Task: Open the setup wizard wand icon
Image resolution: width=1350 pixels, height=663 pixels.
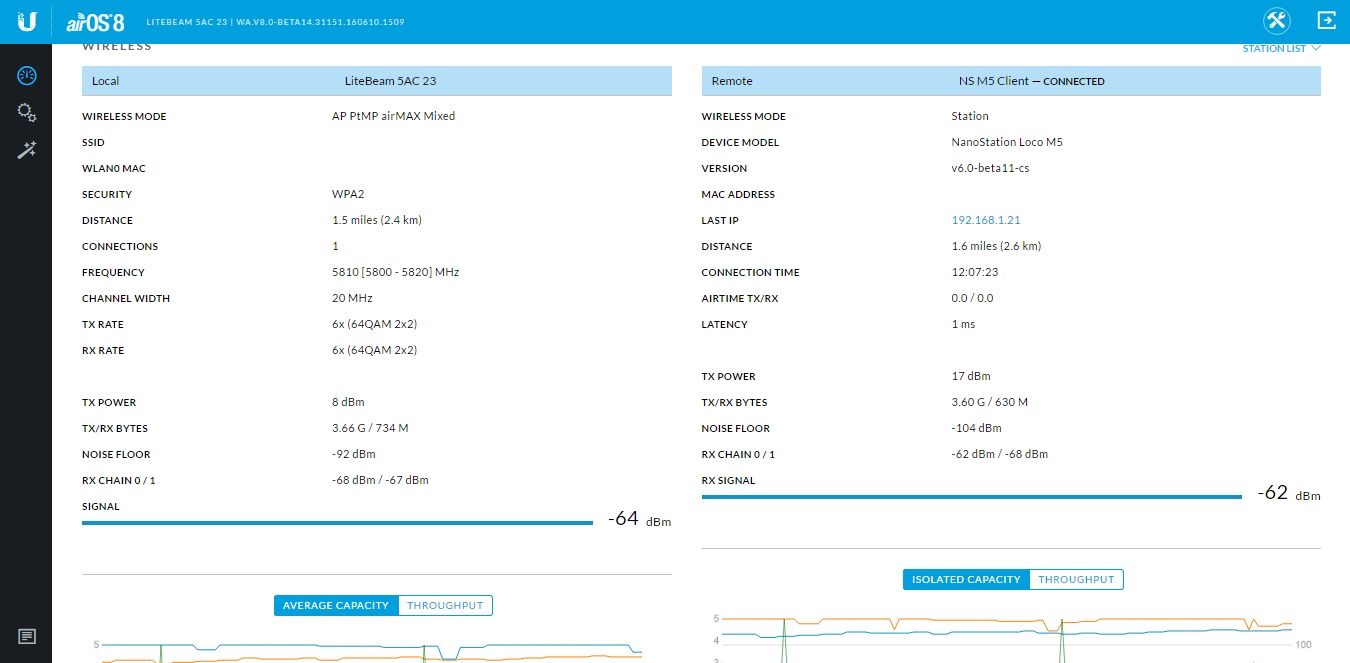Action: click(27, 150)
